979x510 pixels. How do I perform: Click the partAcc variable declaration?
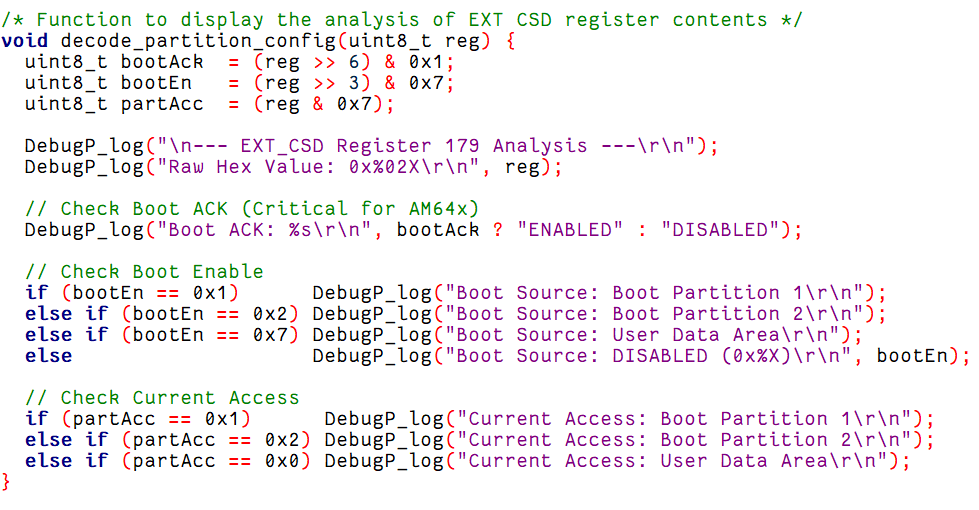162,104
